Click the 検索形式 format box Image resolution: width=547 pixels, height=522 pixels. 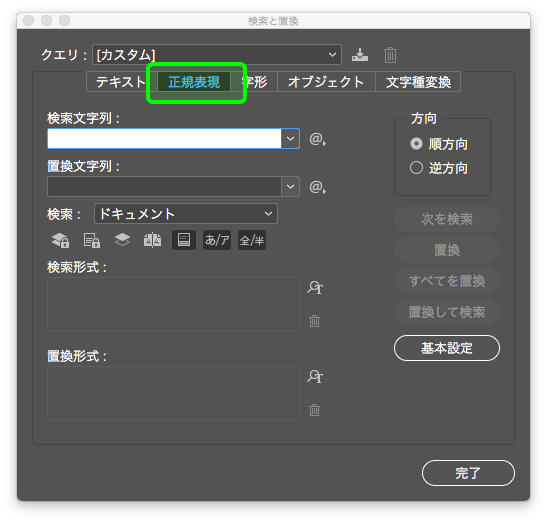[173, 304]
